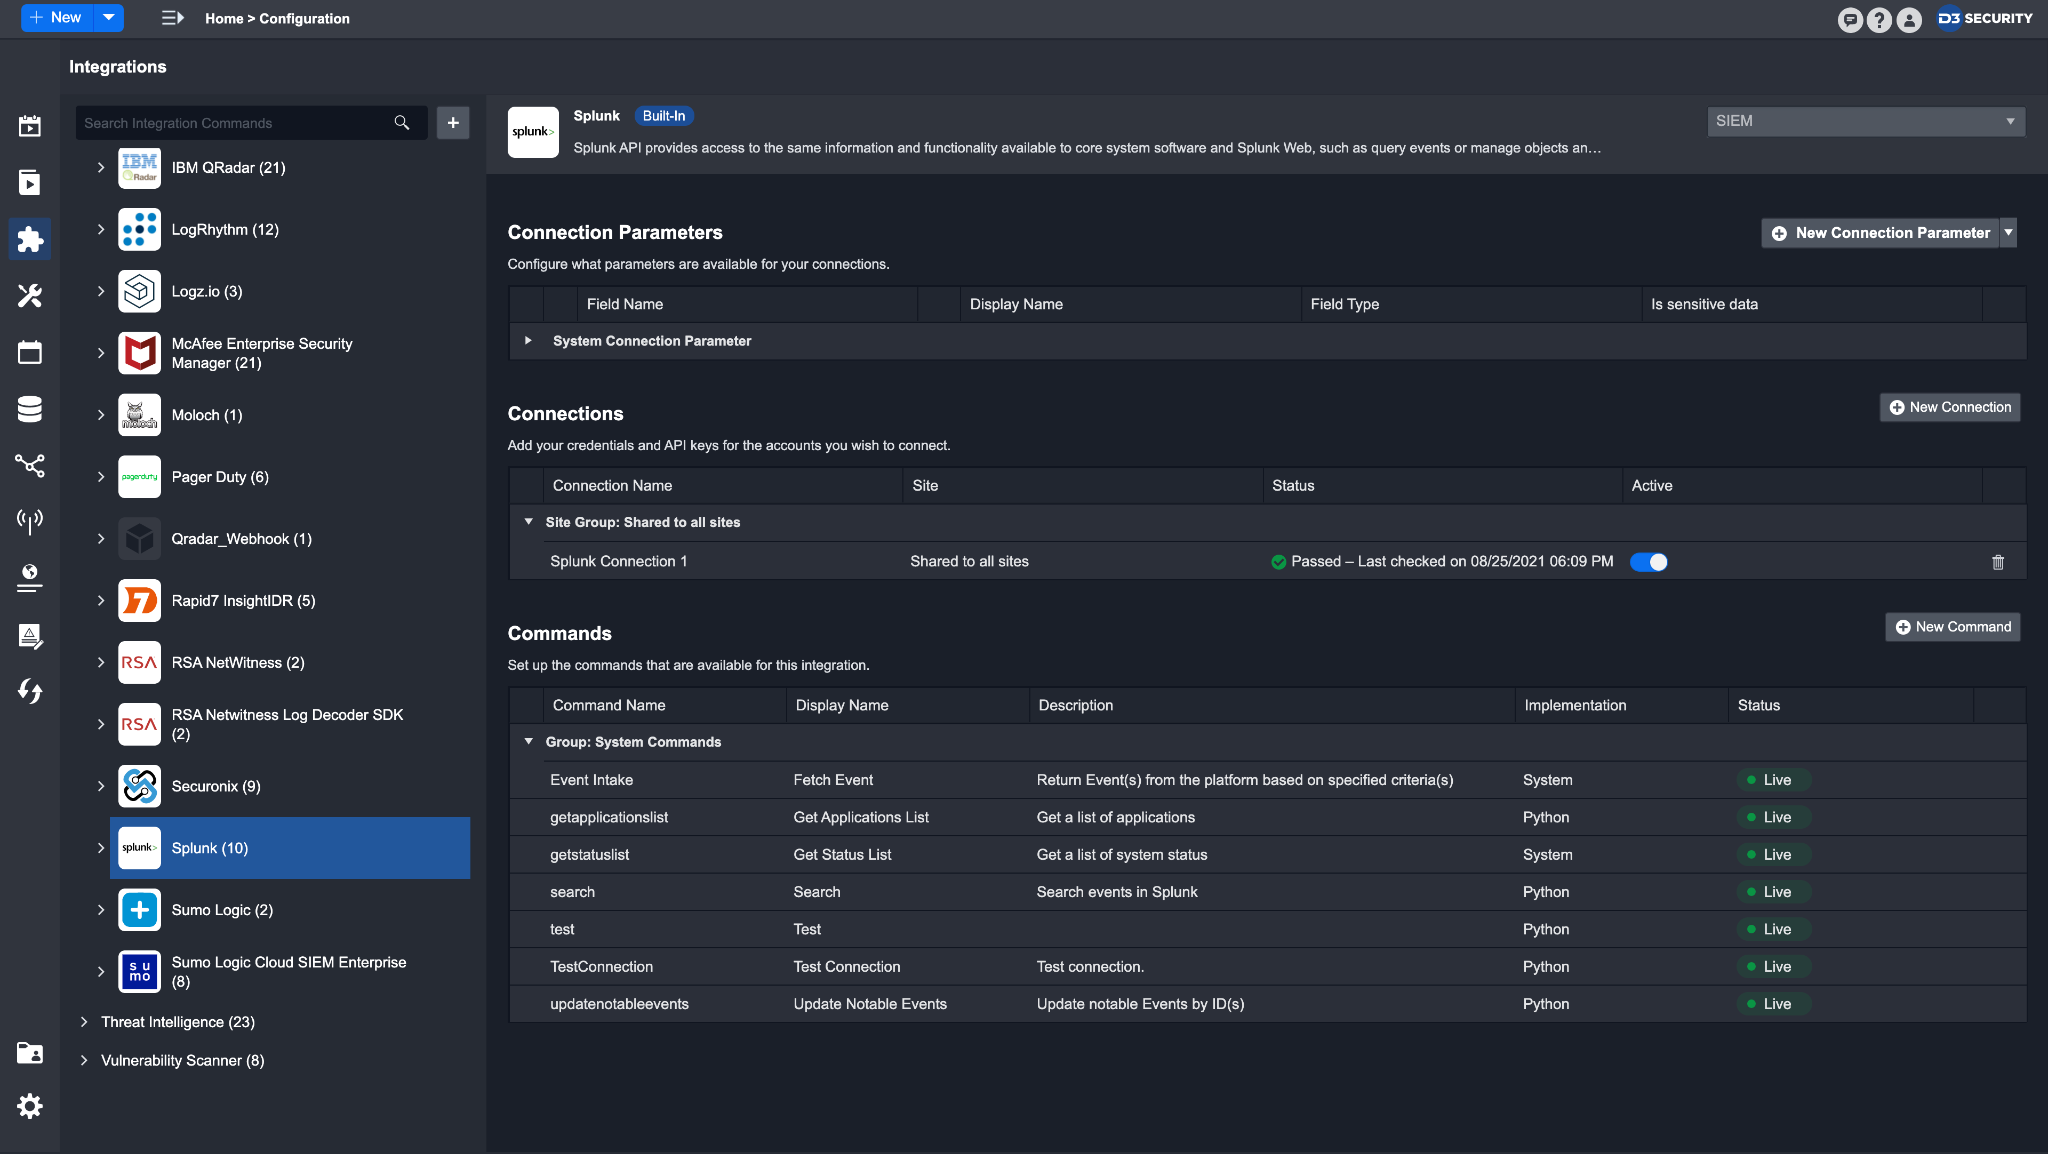The height and width of the screenshot is (1154, 2048).
Task: Select the Rapid7 InsightIDR integration
Action: (x=243, y=601)
